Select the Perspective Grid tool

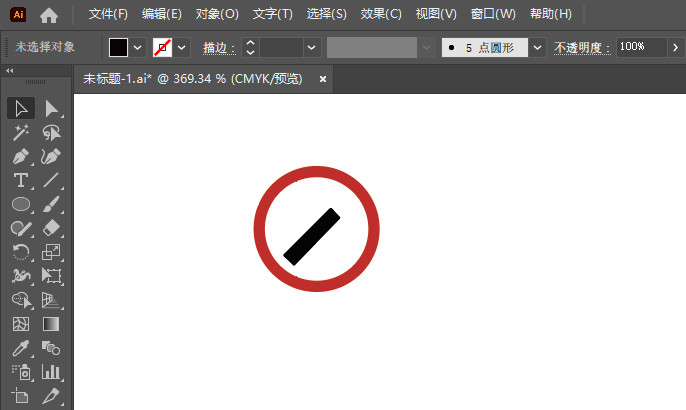point(51,300)
